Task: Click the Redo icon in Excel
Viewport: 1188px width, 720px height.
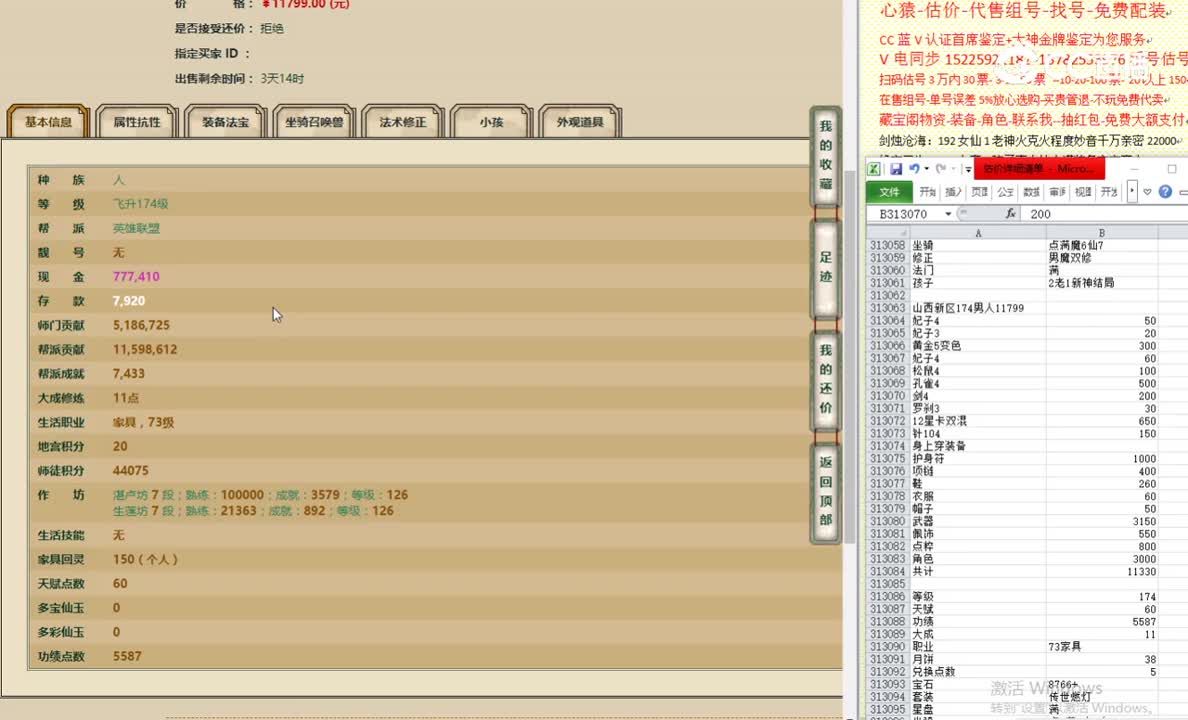Action: pos(939,169)
